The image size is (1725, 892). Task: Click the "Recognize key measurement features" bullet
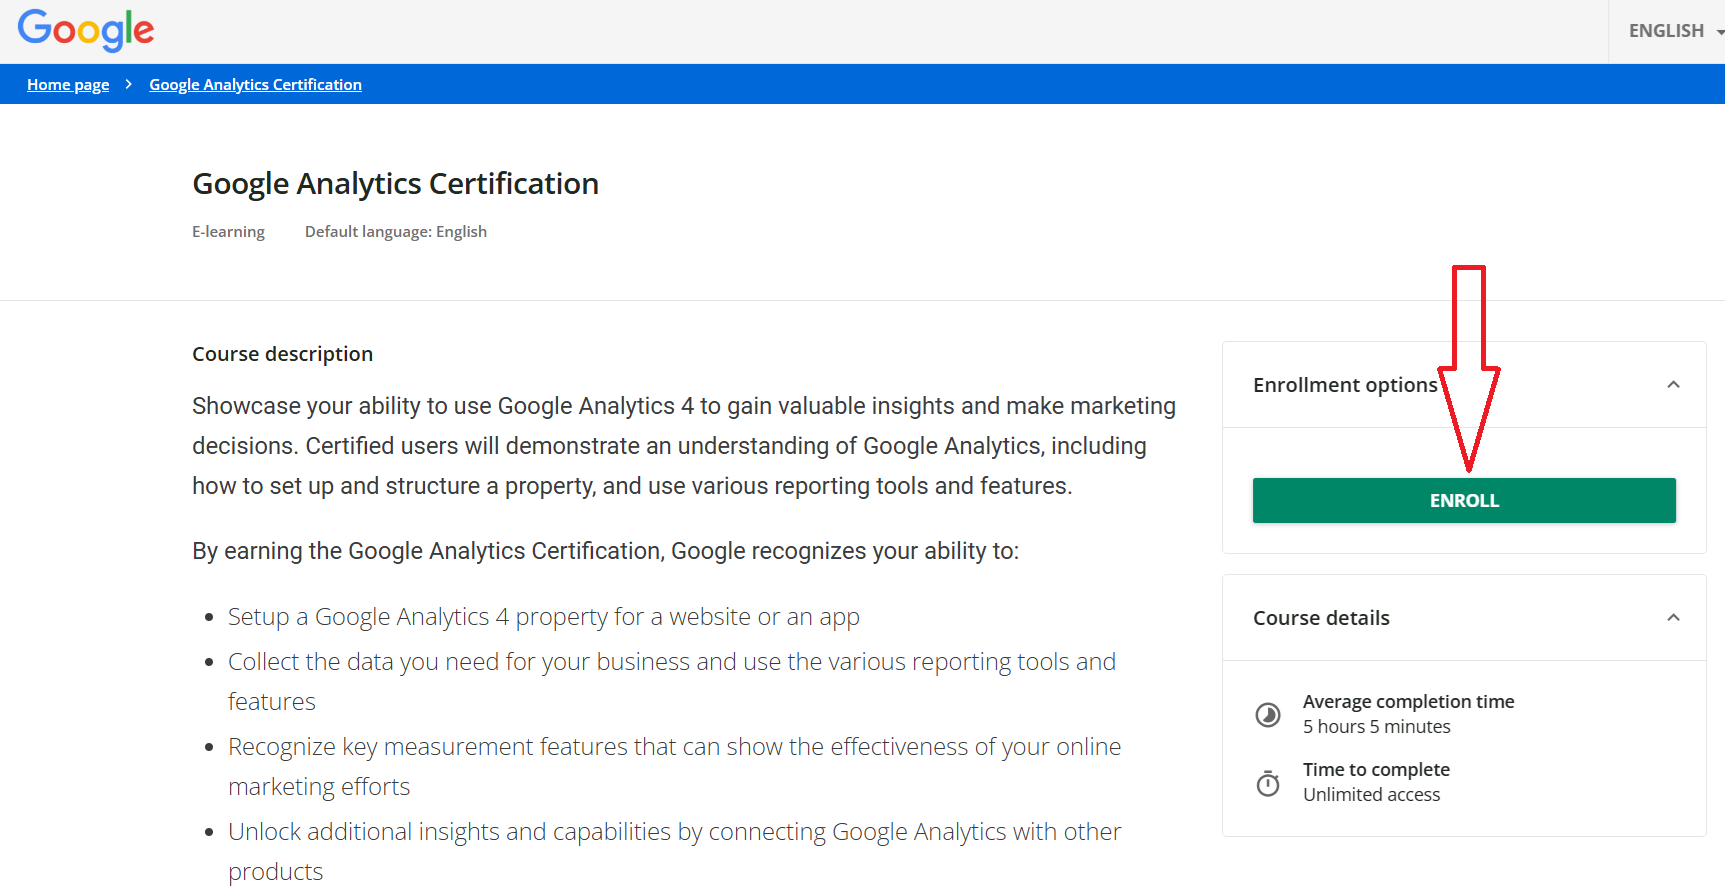674,747
